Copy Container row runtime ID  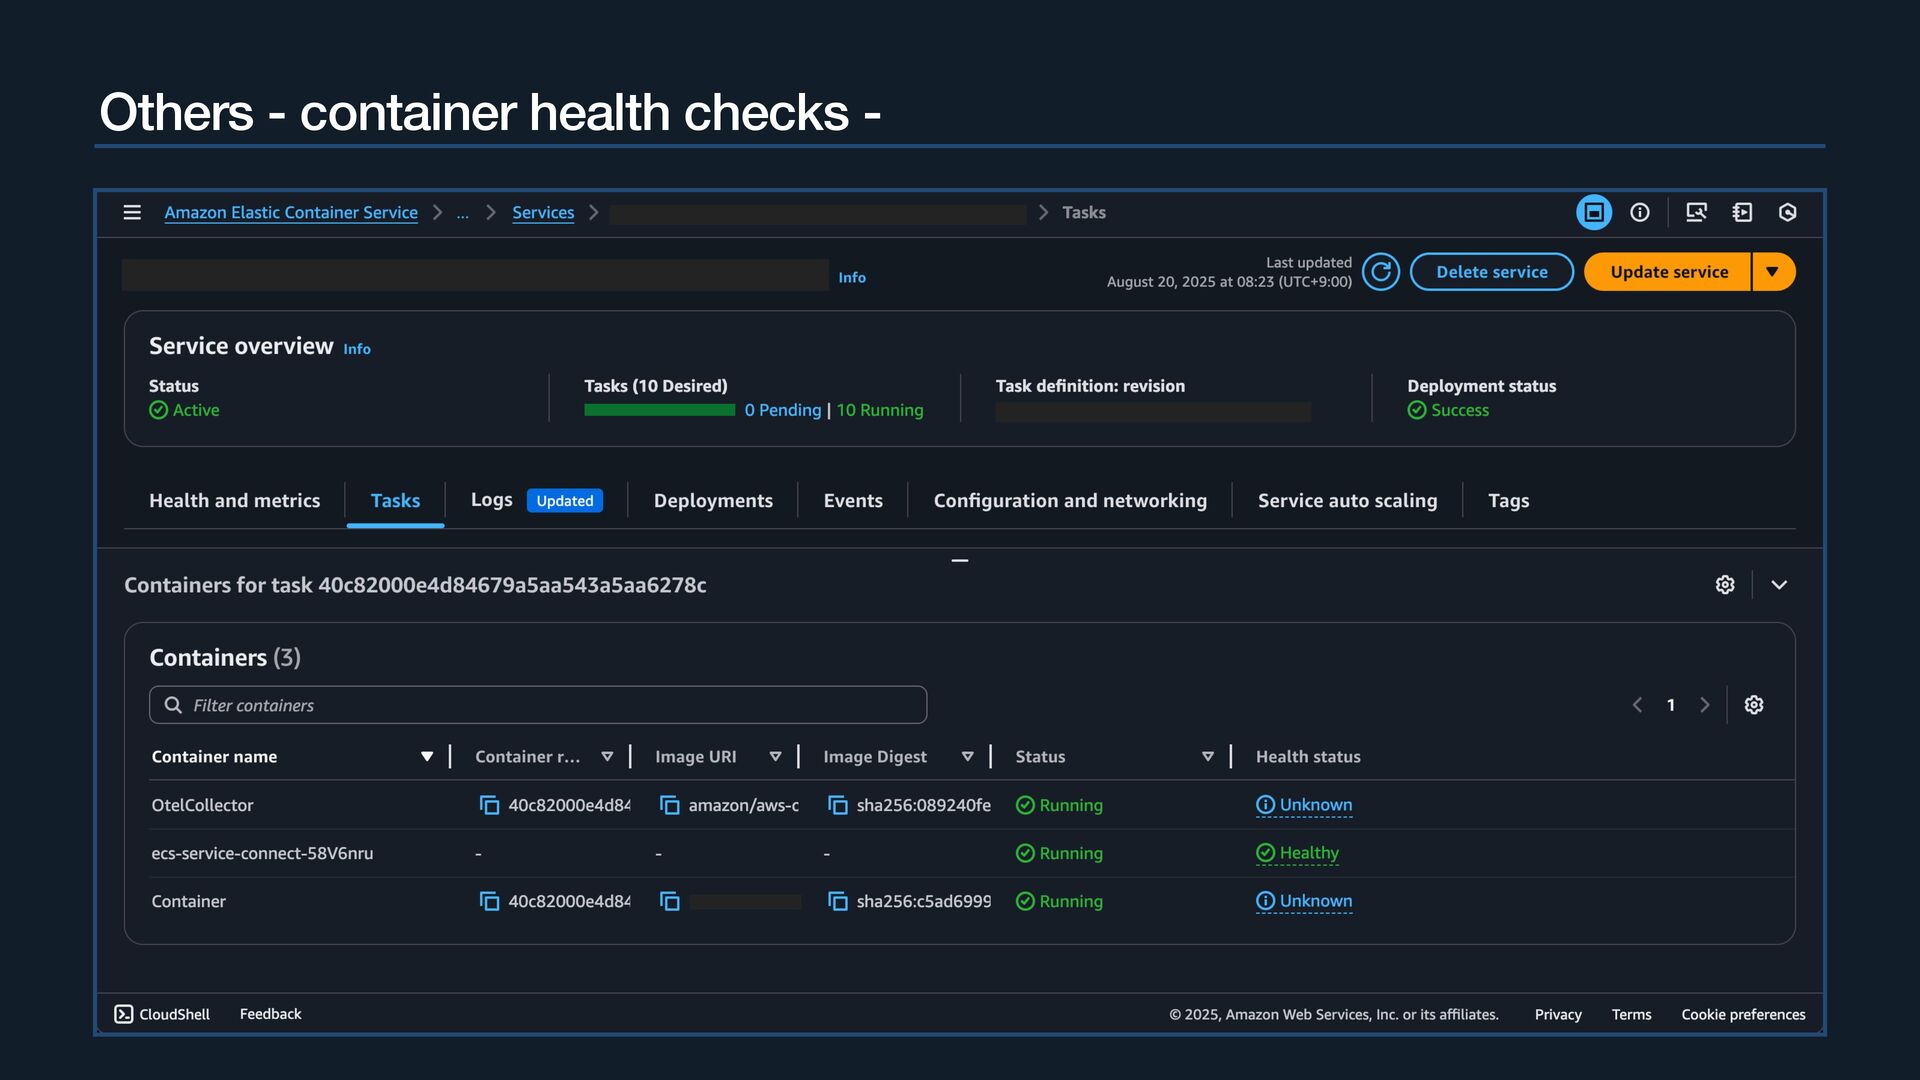point(489,901)
